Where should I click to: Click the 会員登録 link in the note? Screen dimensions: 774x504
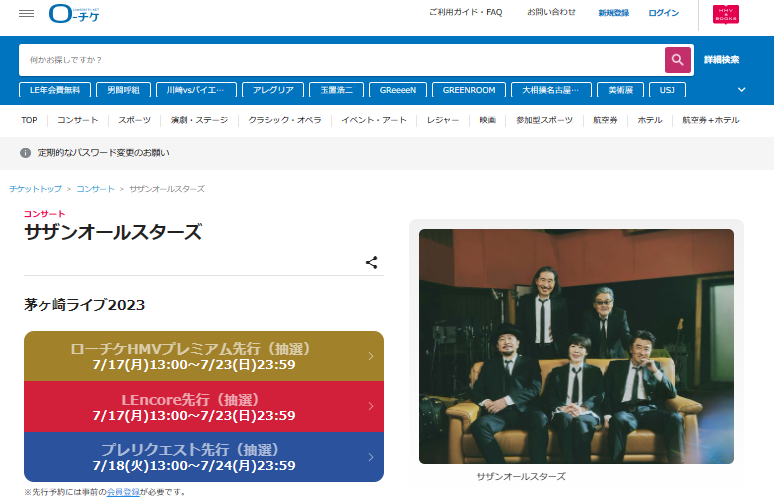pos(123,492)
